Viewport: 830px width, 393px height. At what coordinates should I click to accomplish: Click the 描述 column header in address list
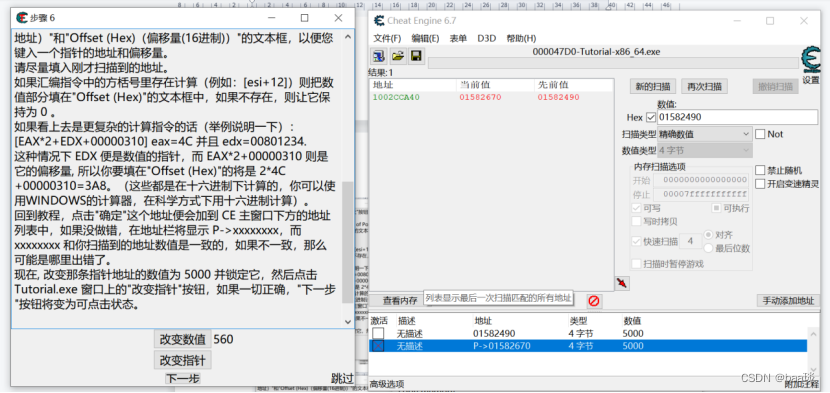coord(407,321)
